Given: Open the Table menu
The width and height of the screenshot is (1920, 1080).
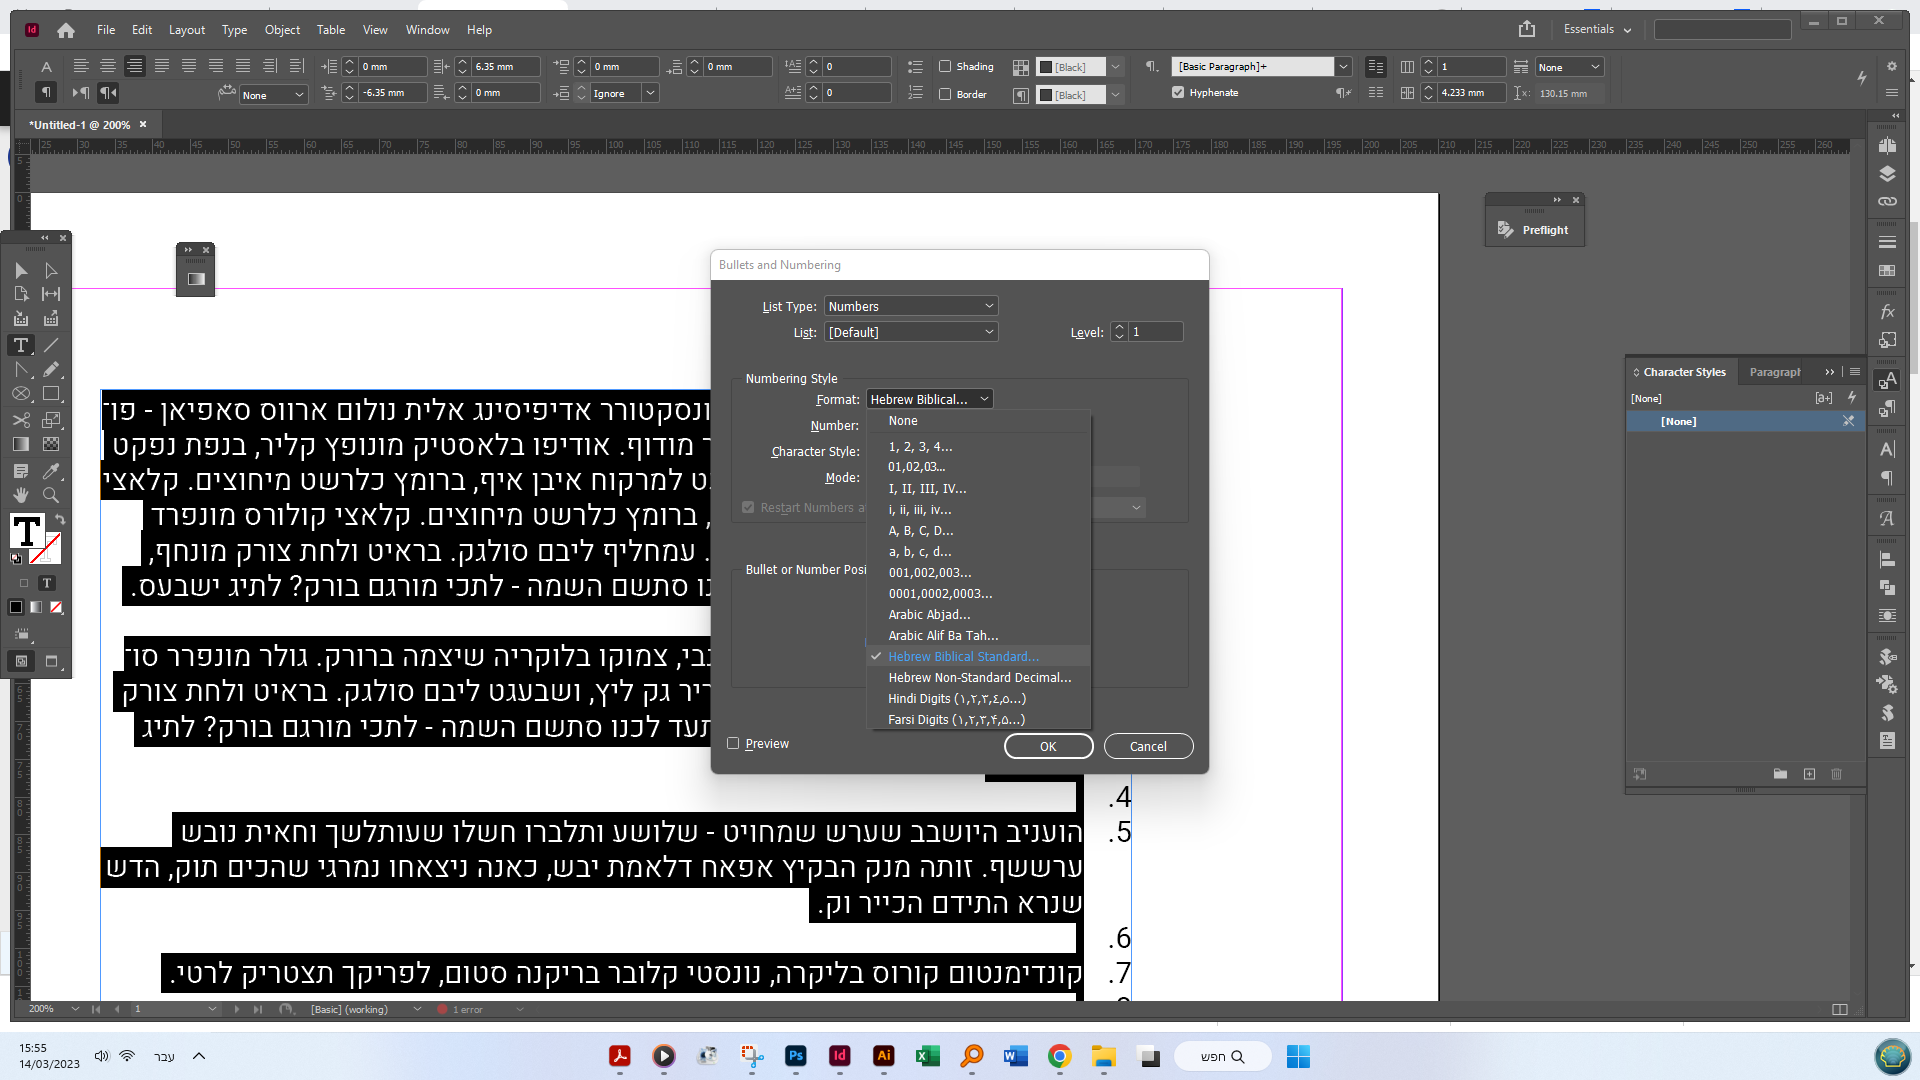Looking at the screenshot, I should 330,30.
